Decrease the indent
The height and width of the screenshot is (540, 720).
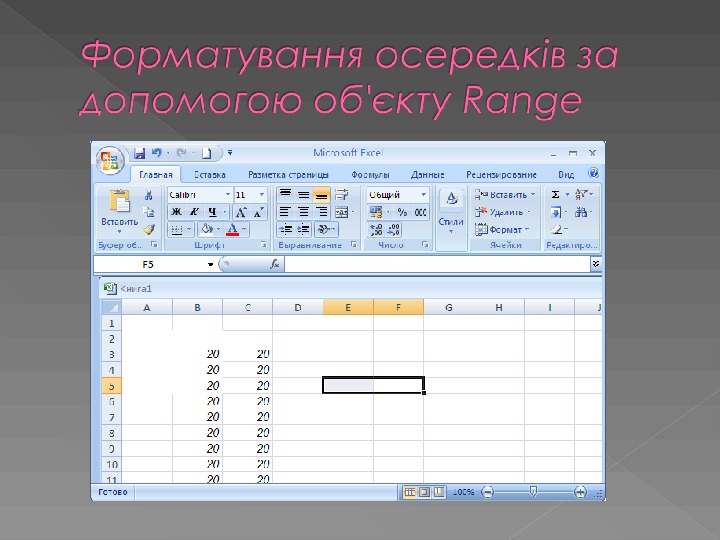pos(286,229)
